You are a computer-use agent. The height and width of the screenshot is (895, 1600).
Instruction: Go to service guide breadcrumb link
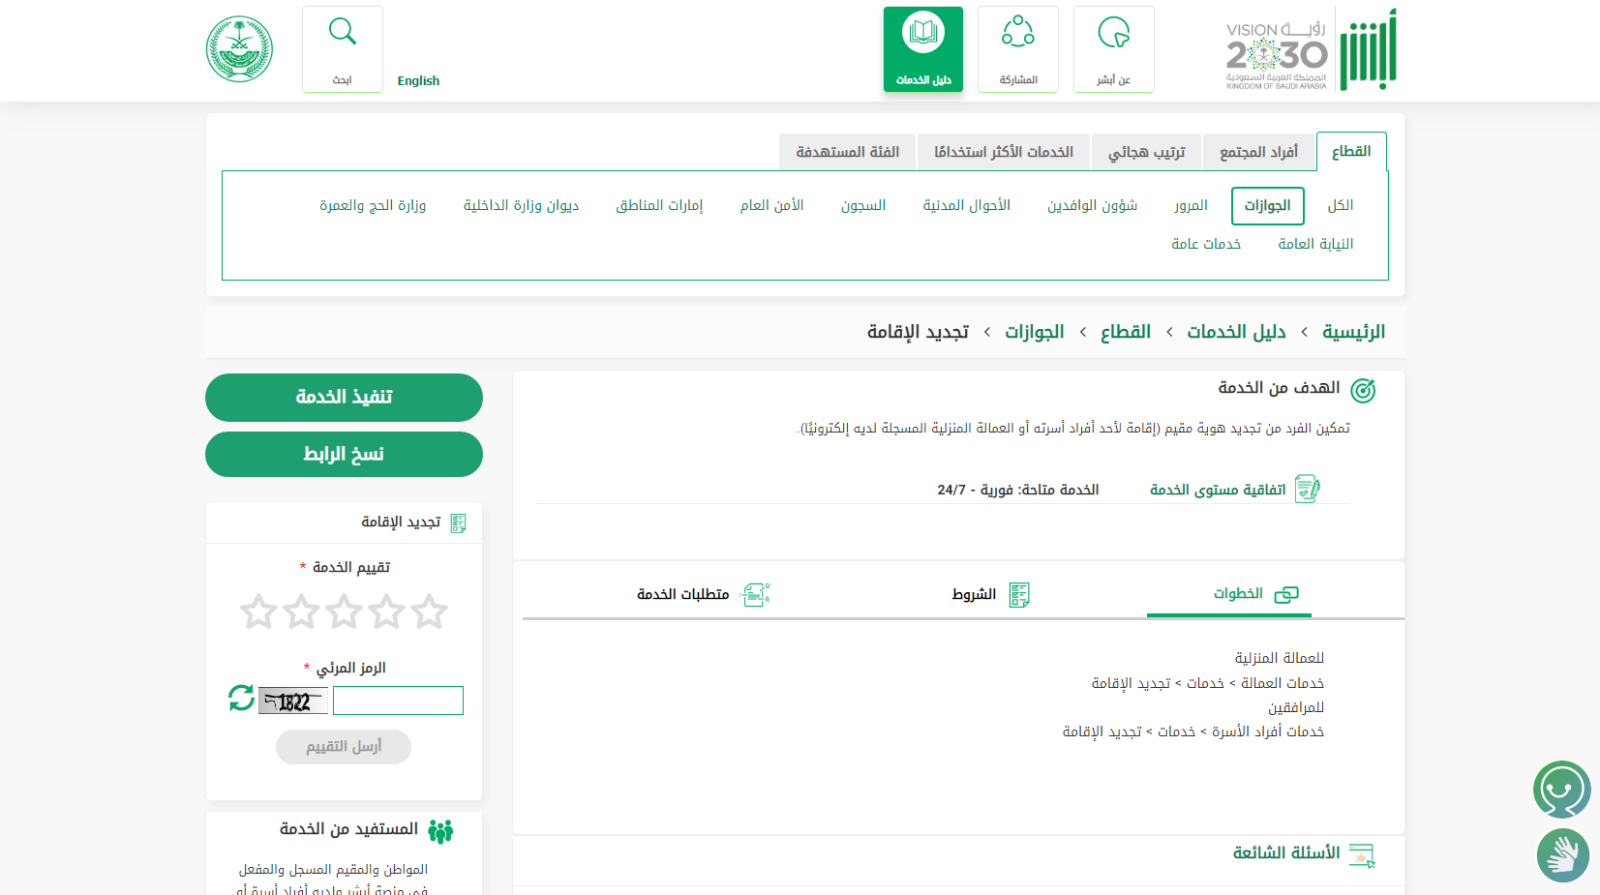coord(1236,332)
